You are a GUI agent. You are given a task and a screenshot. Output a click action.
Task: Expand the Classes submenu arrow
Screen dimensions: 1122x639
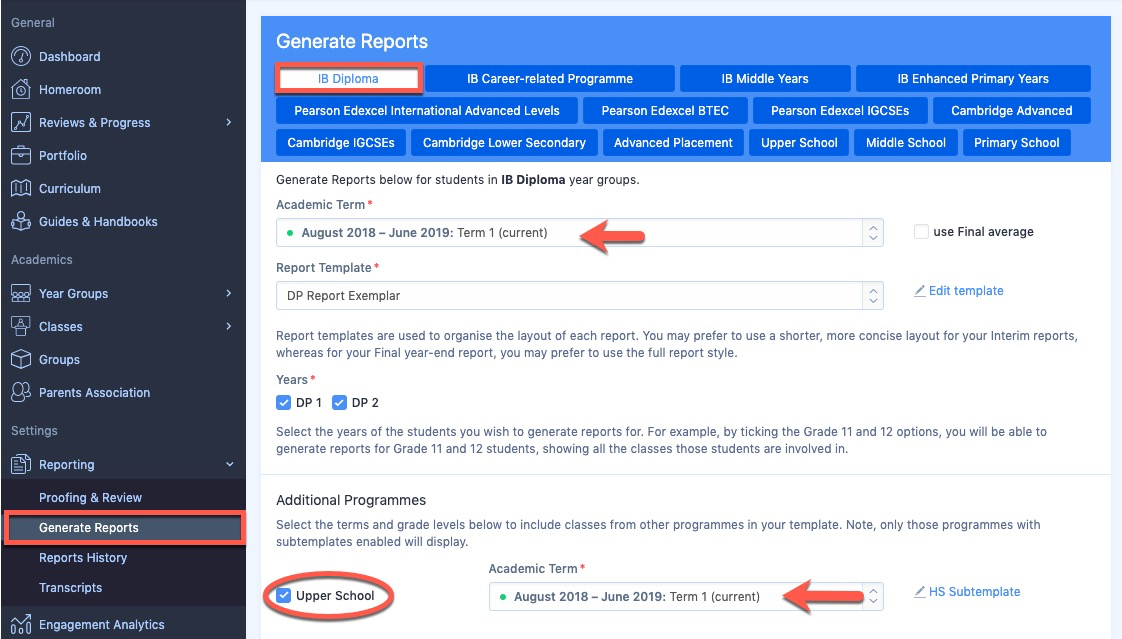229,326
